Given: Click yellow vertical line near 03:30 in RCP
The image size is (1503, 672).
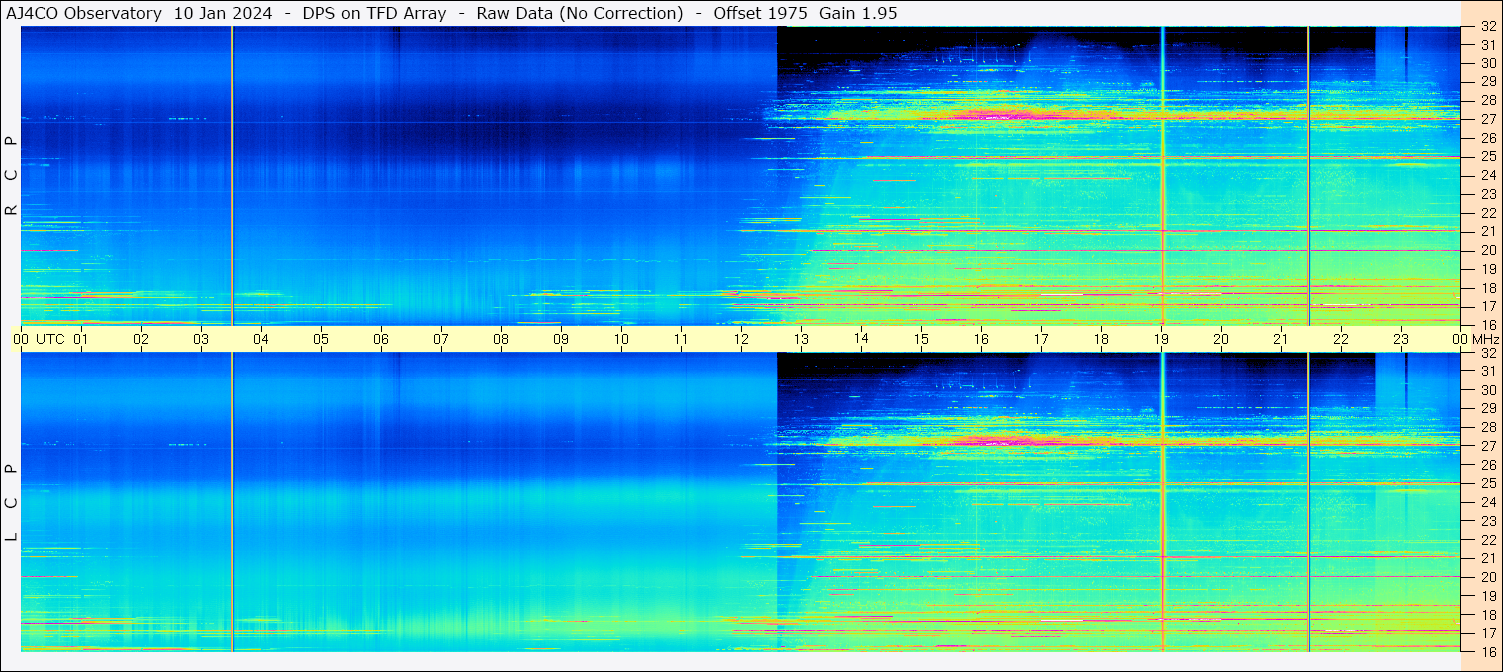Looking at the screenshot, I should [x=232, y=175].
